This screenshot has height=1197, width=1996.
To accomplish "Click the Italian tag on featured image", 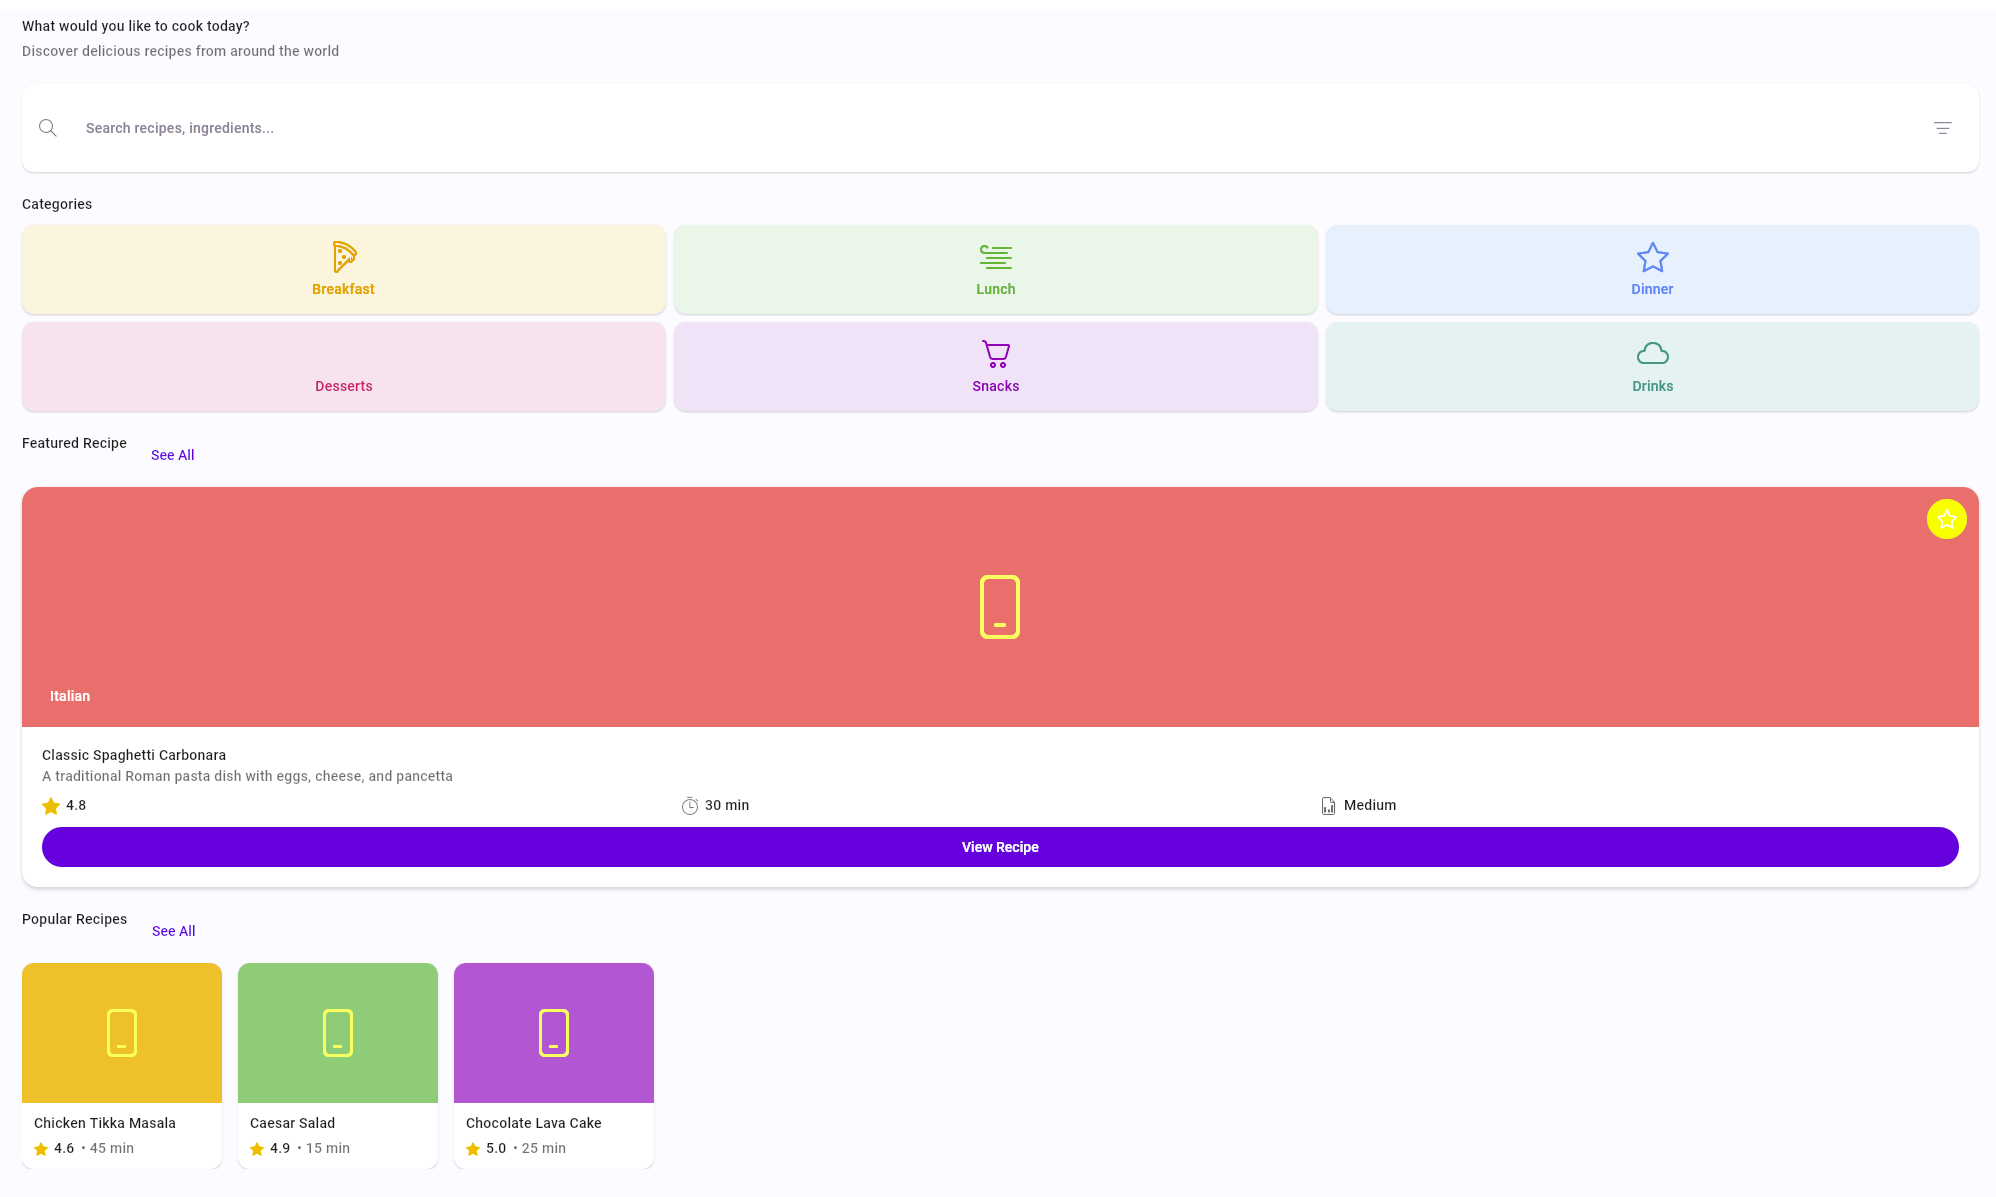I will click(70, 696).
